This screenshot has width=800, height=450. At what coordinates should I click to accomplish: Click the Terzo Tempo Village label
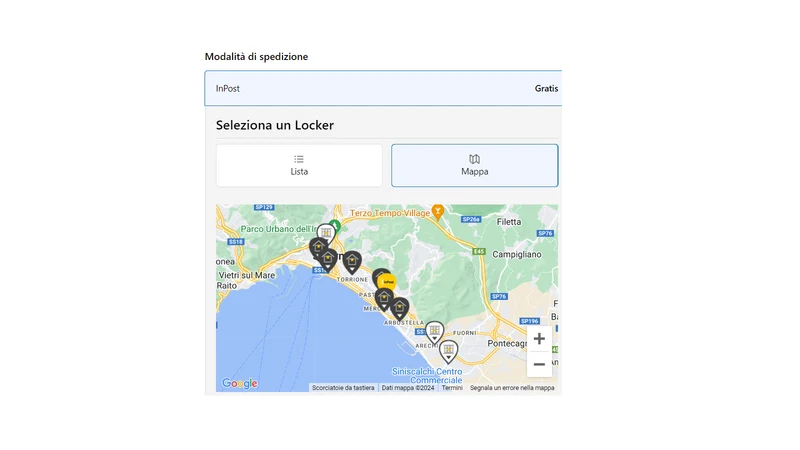pyautogui.click(x=390, y=213)
